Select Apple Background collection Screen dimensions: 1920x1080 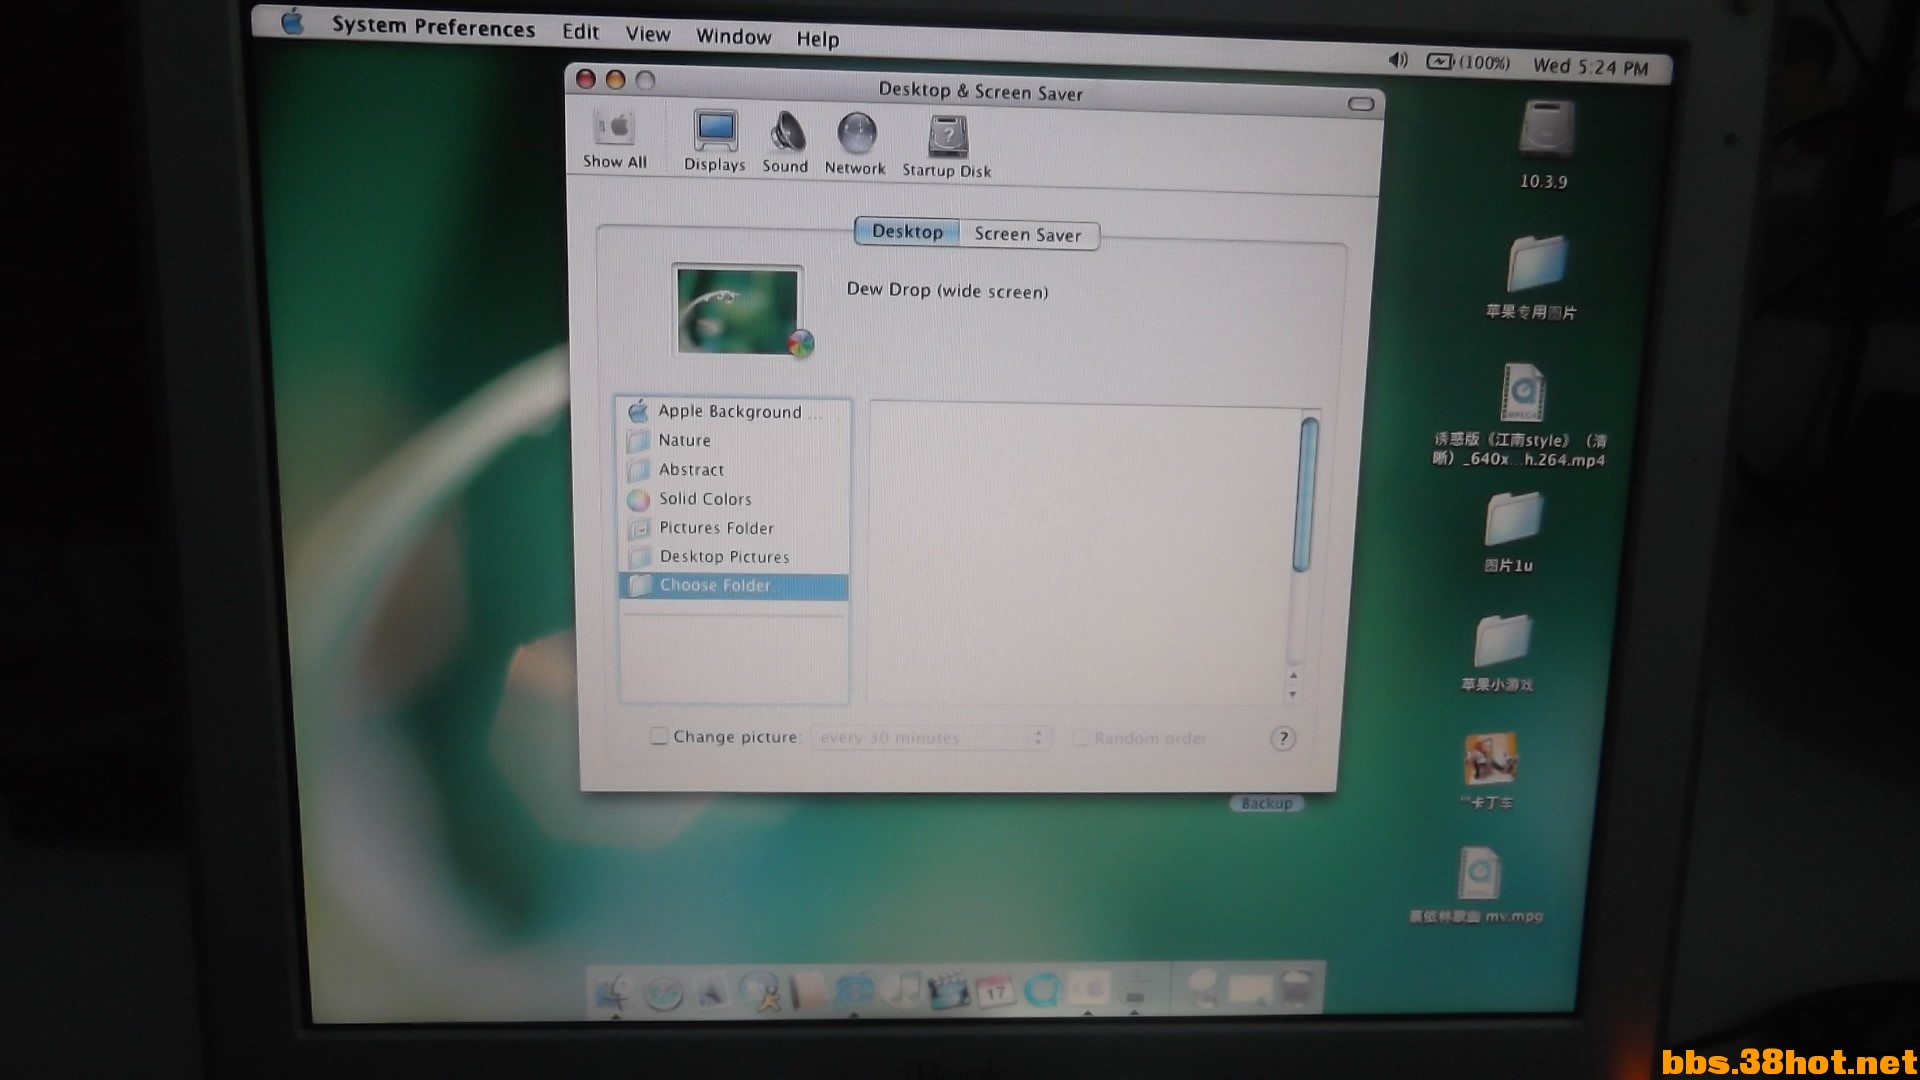(733, 411)
